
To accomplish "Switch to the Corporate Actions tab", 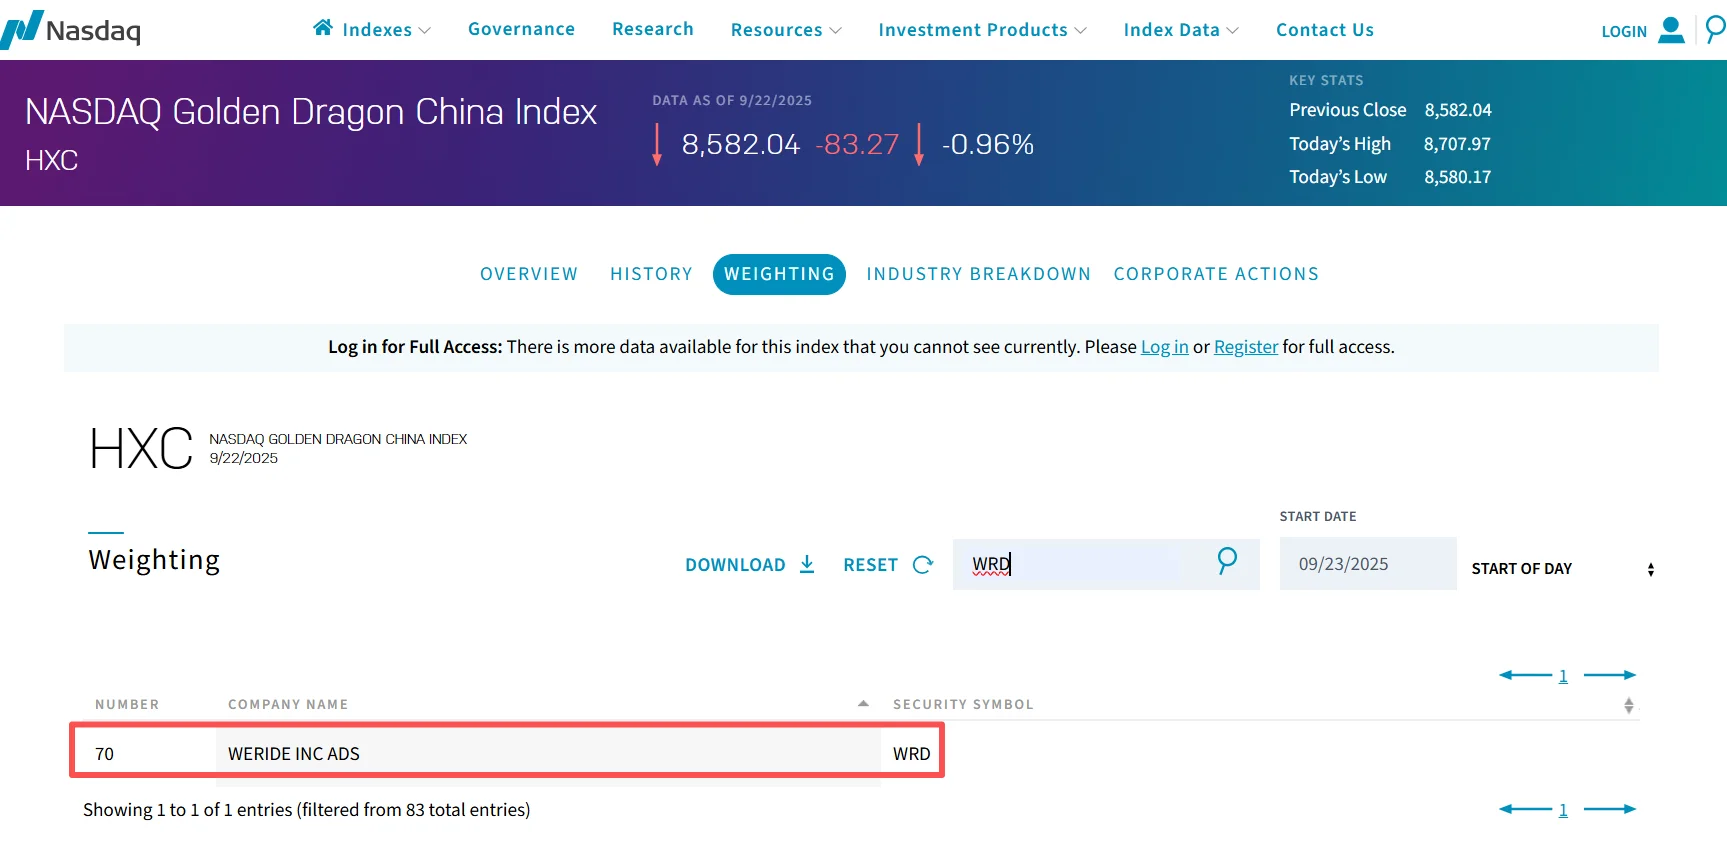I will 1216,274.
